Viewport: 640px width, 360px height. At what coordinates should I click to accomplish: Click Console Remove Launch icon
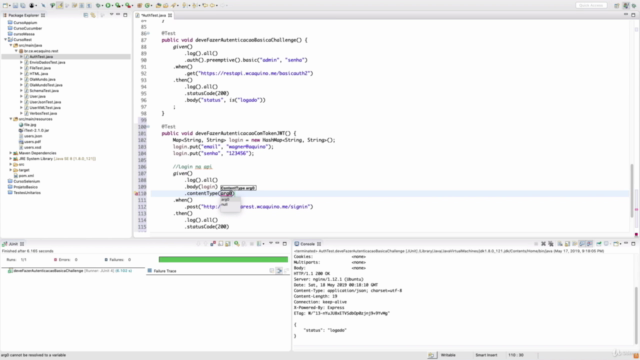coord(543,244)
